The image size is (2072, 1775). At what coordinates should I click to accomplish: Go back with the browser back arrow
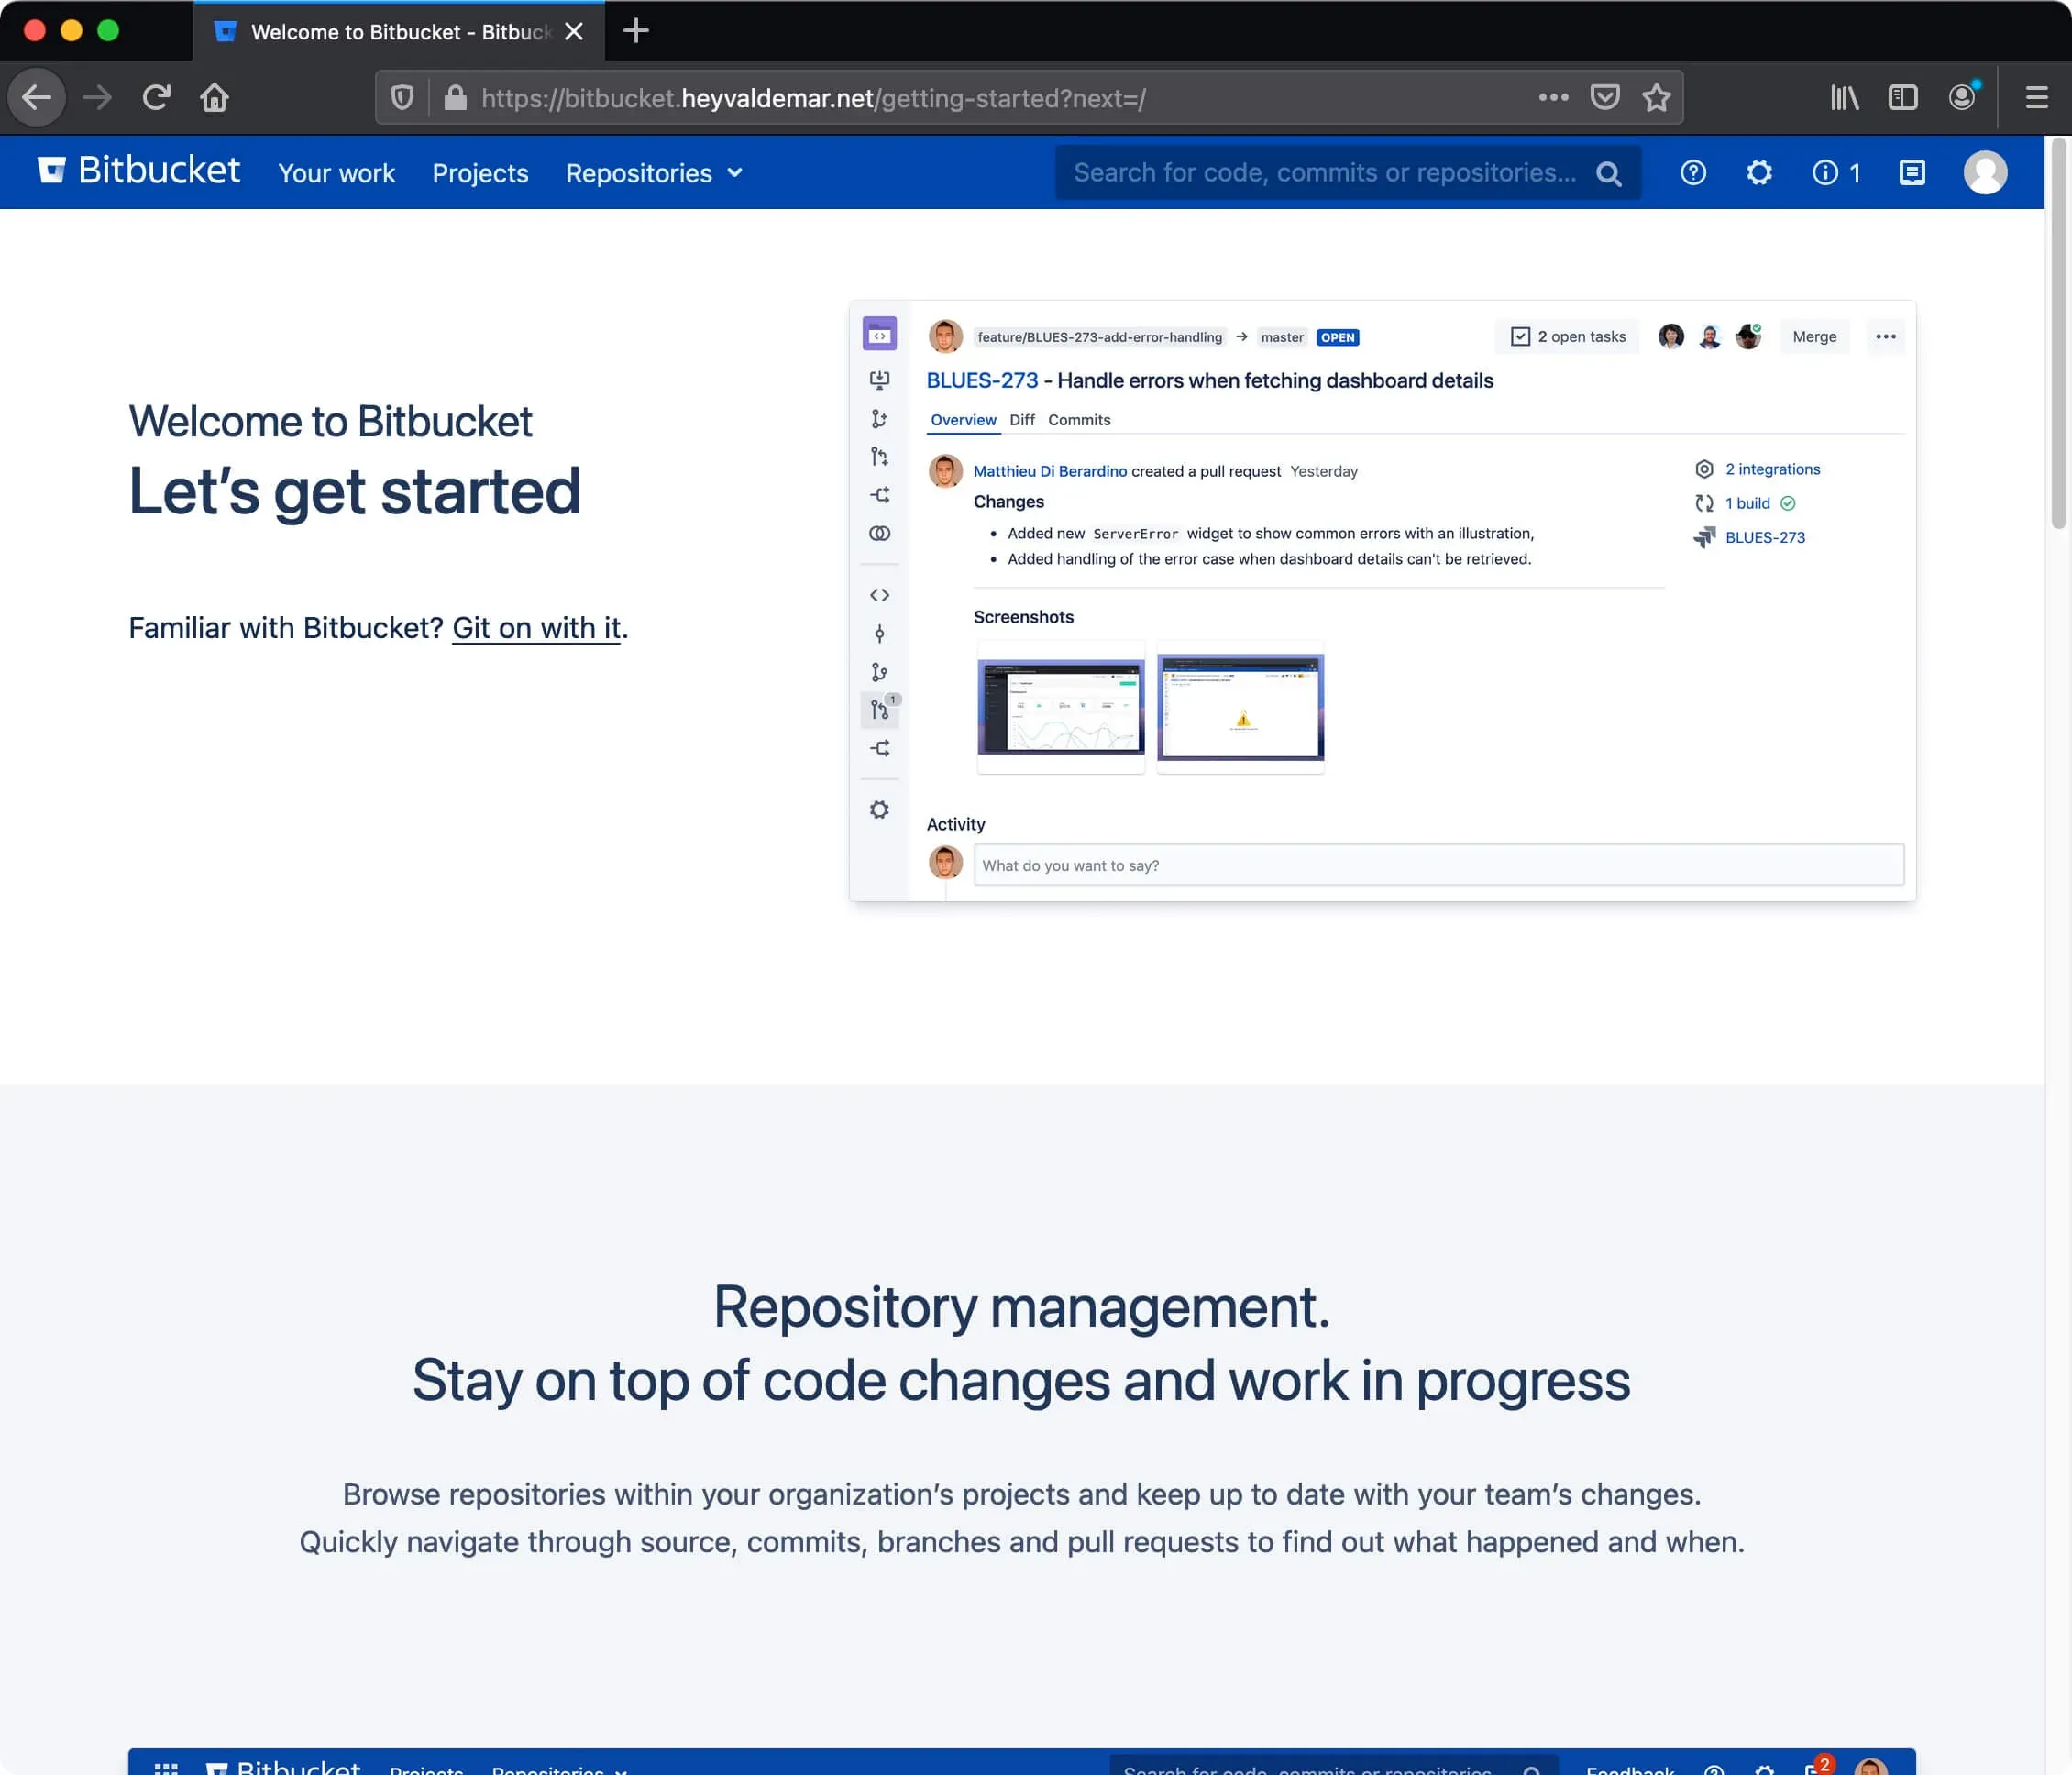point(37,97)
